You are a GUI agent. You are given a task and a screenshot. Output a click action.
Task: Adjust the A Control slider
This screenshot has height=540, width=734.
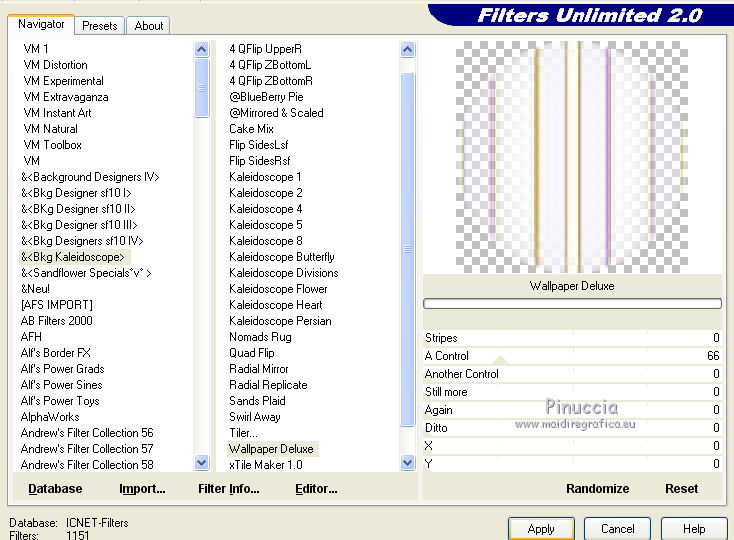[572, 356]
